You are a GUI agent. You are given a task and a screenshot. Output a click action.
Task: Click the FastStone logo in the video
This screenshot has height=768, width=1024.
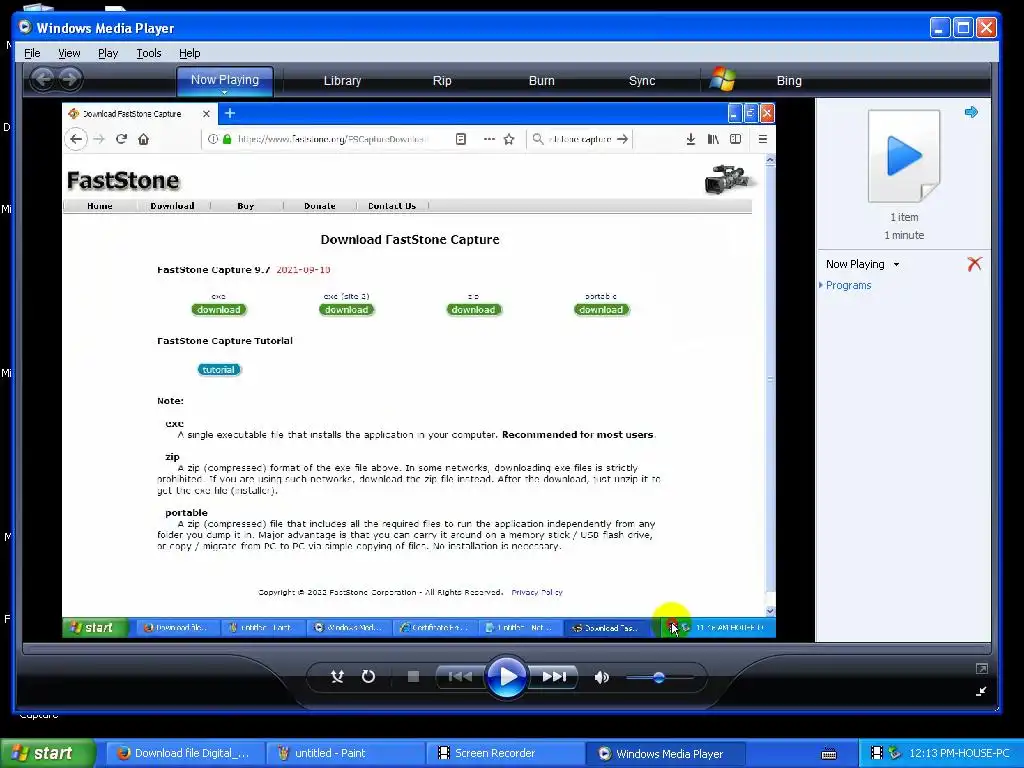[123, 180]
